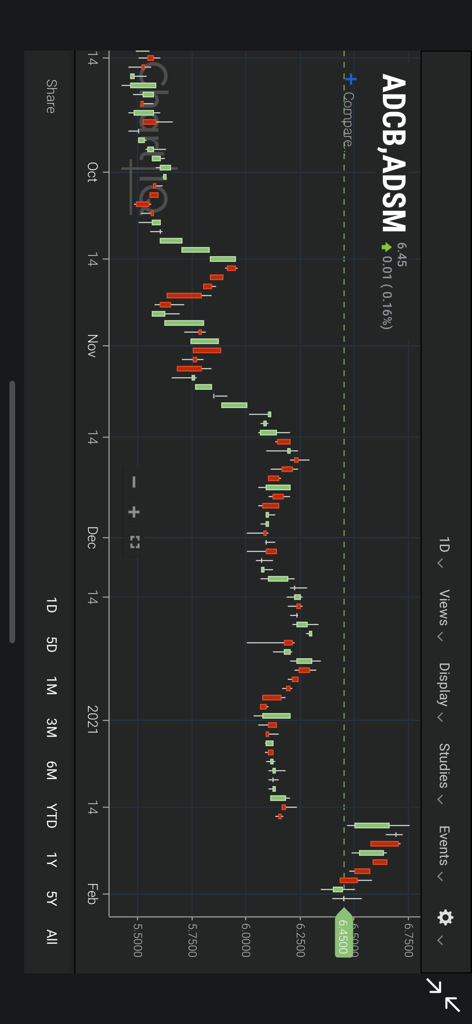Open the Studies dropdown
472x1024 pixels.
click(x=444, y=773)
